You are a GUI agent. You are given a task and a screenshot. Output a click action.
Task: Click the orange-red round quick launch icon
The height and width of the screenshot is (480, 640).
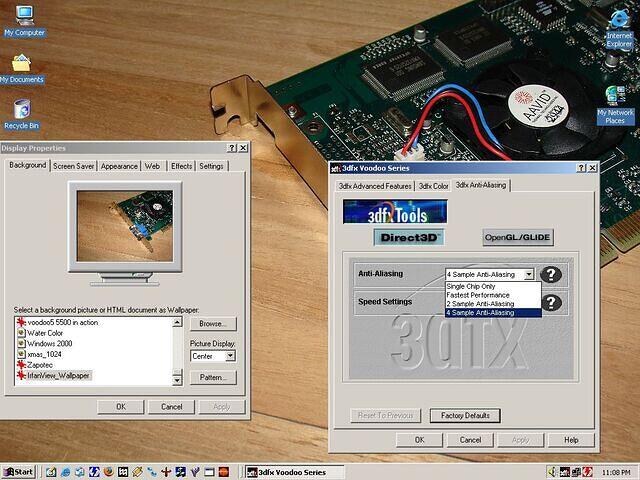(x=224, y=472)
